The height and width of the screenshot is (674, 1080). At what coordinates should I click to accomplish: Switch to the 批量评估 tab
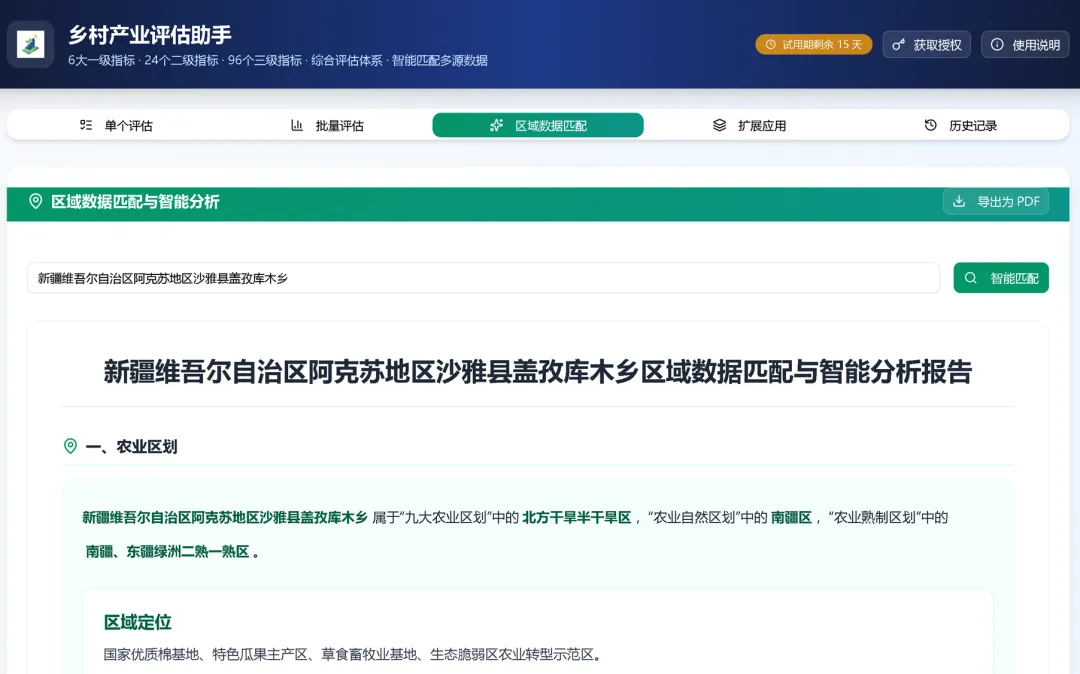[326, 125]
